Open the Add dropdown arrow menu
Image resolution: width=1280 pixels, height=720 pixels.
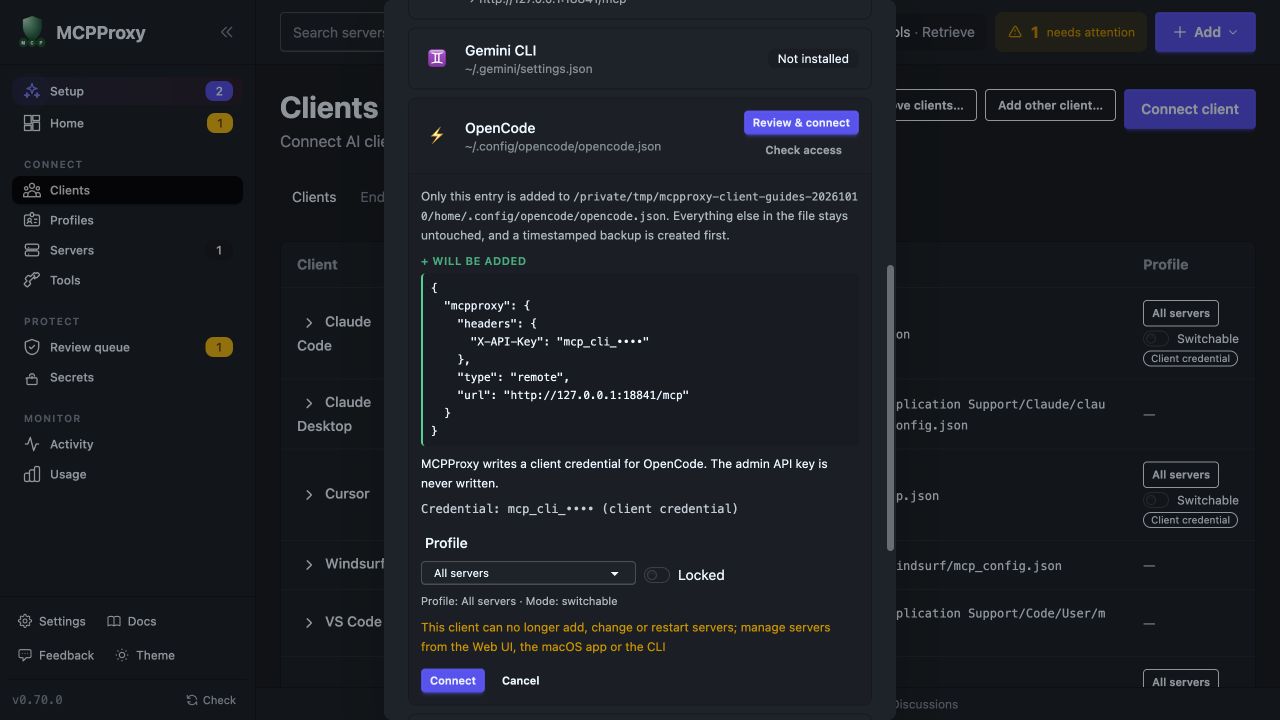coord(1233,32)
